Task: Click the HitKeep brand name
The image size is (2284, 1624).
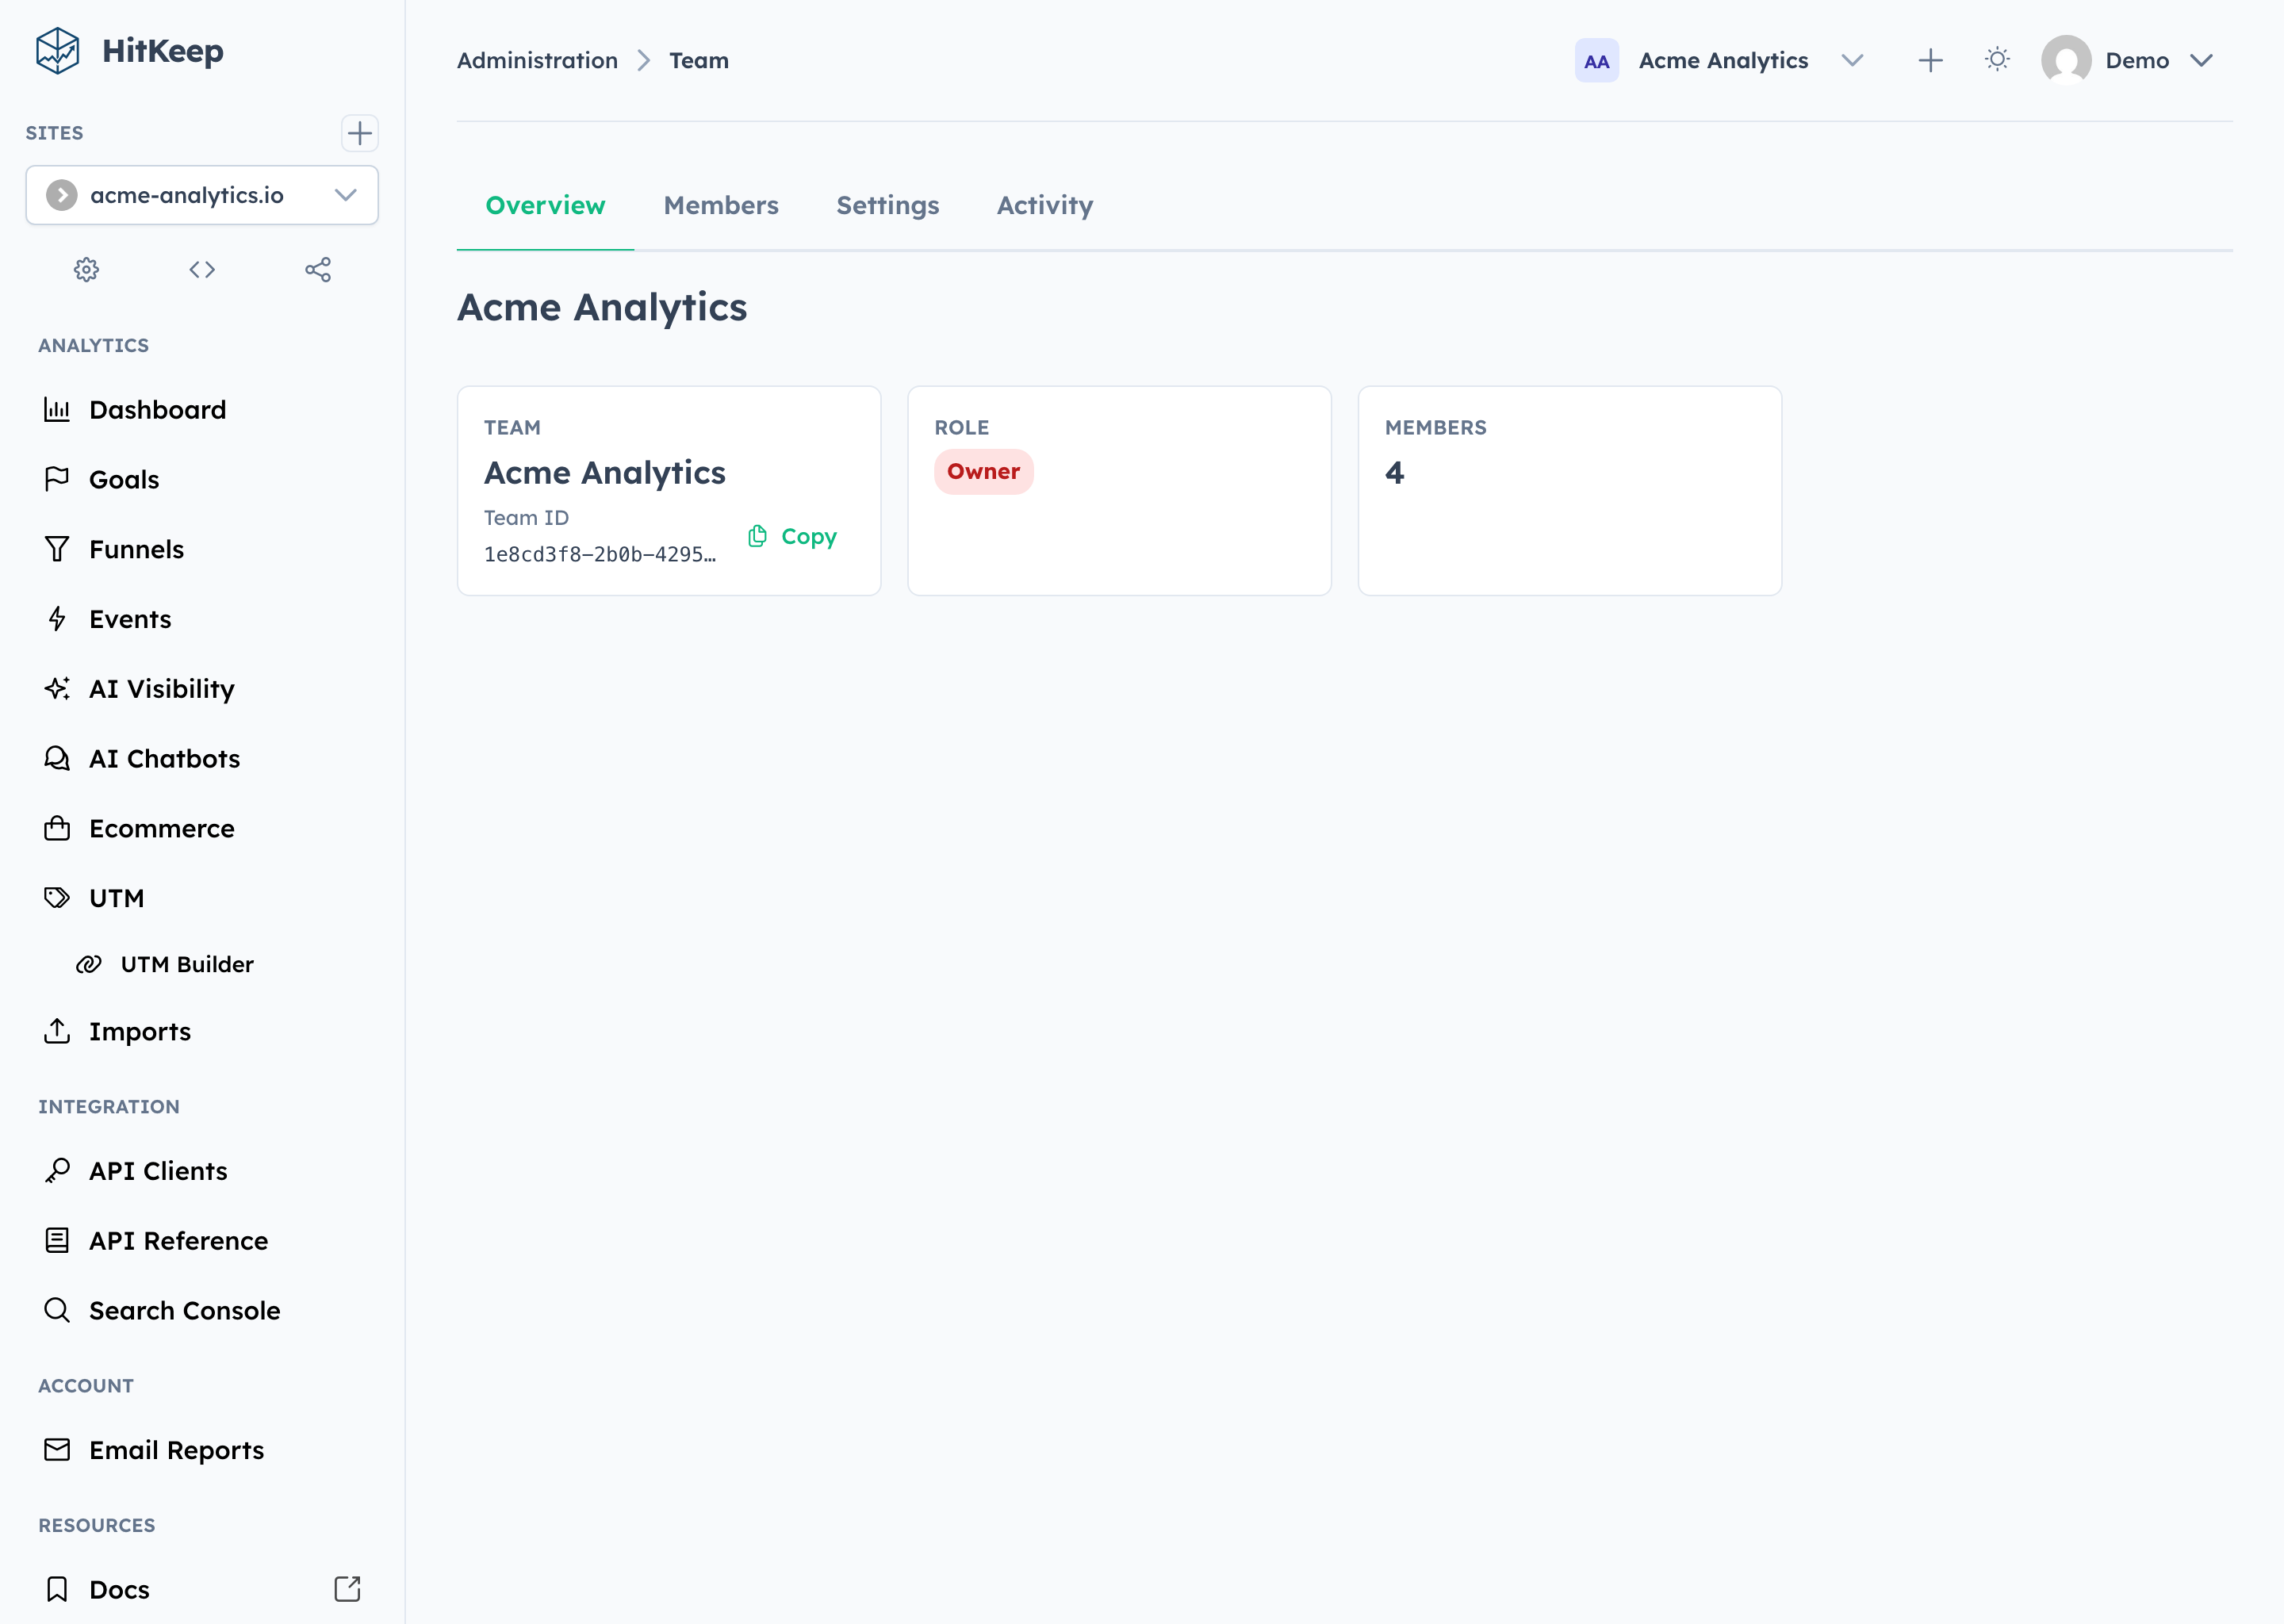Action: 162,51
